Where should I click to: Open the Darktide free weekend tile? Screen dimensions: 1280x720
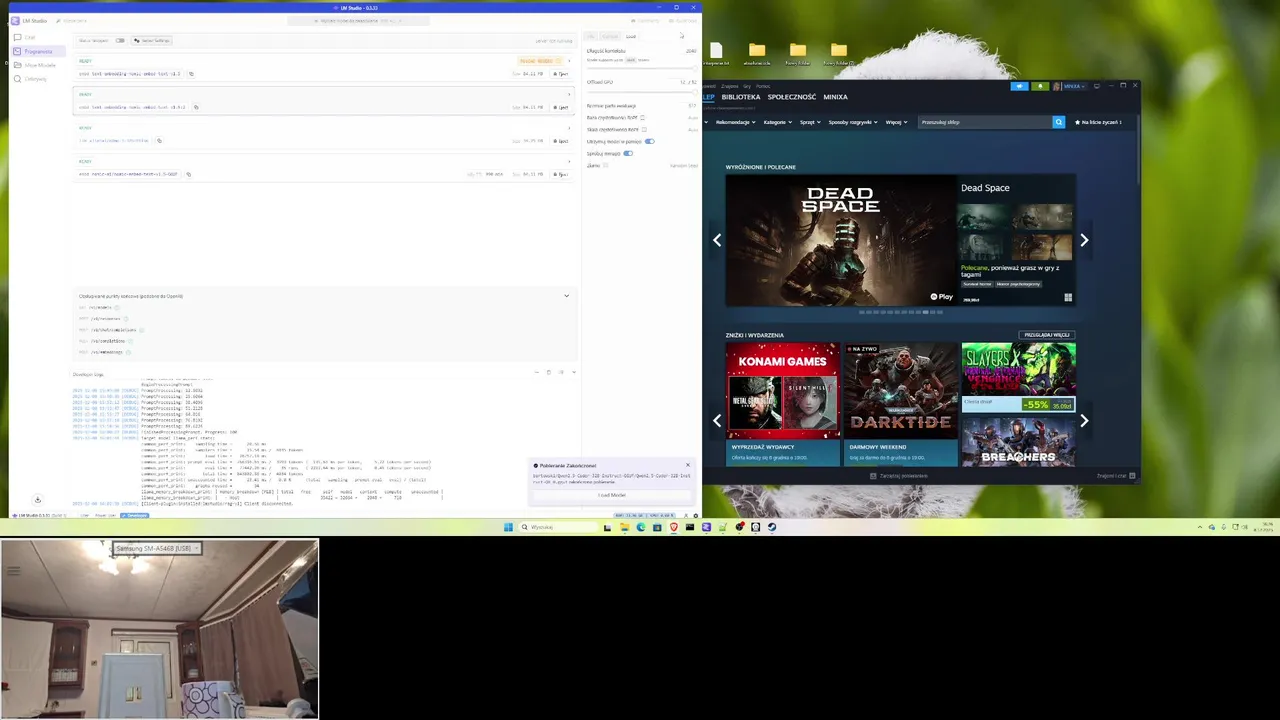pyautogui.click(x=901, y=404)
